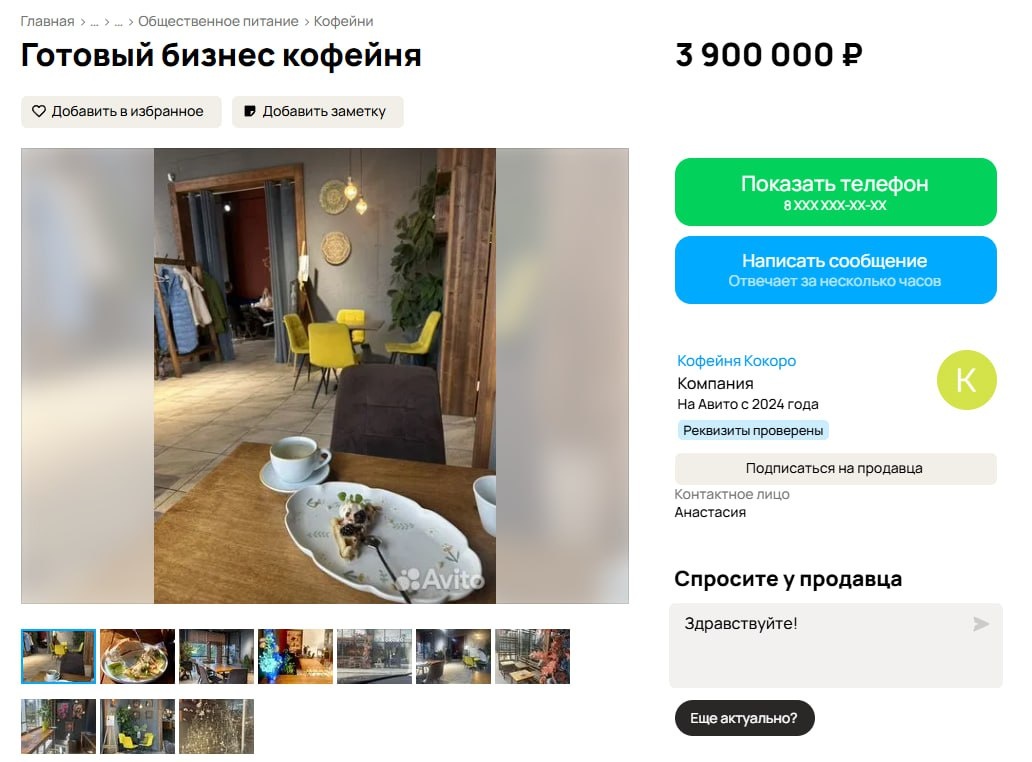Focus the Здравствуйте! message field
The width and height of the screenshot is (1032, 762).
[x=835, y=646]
